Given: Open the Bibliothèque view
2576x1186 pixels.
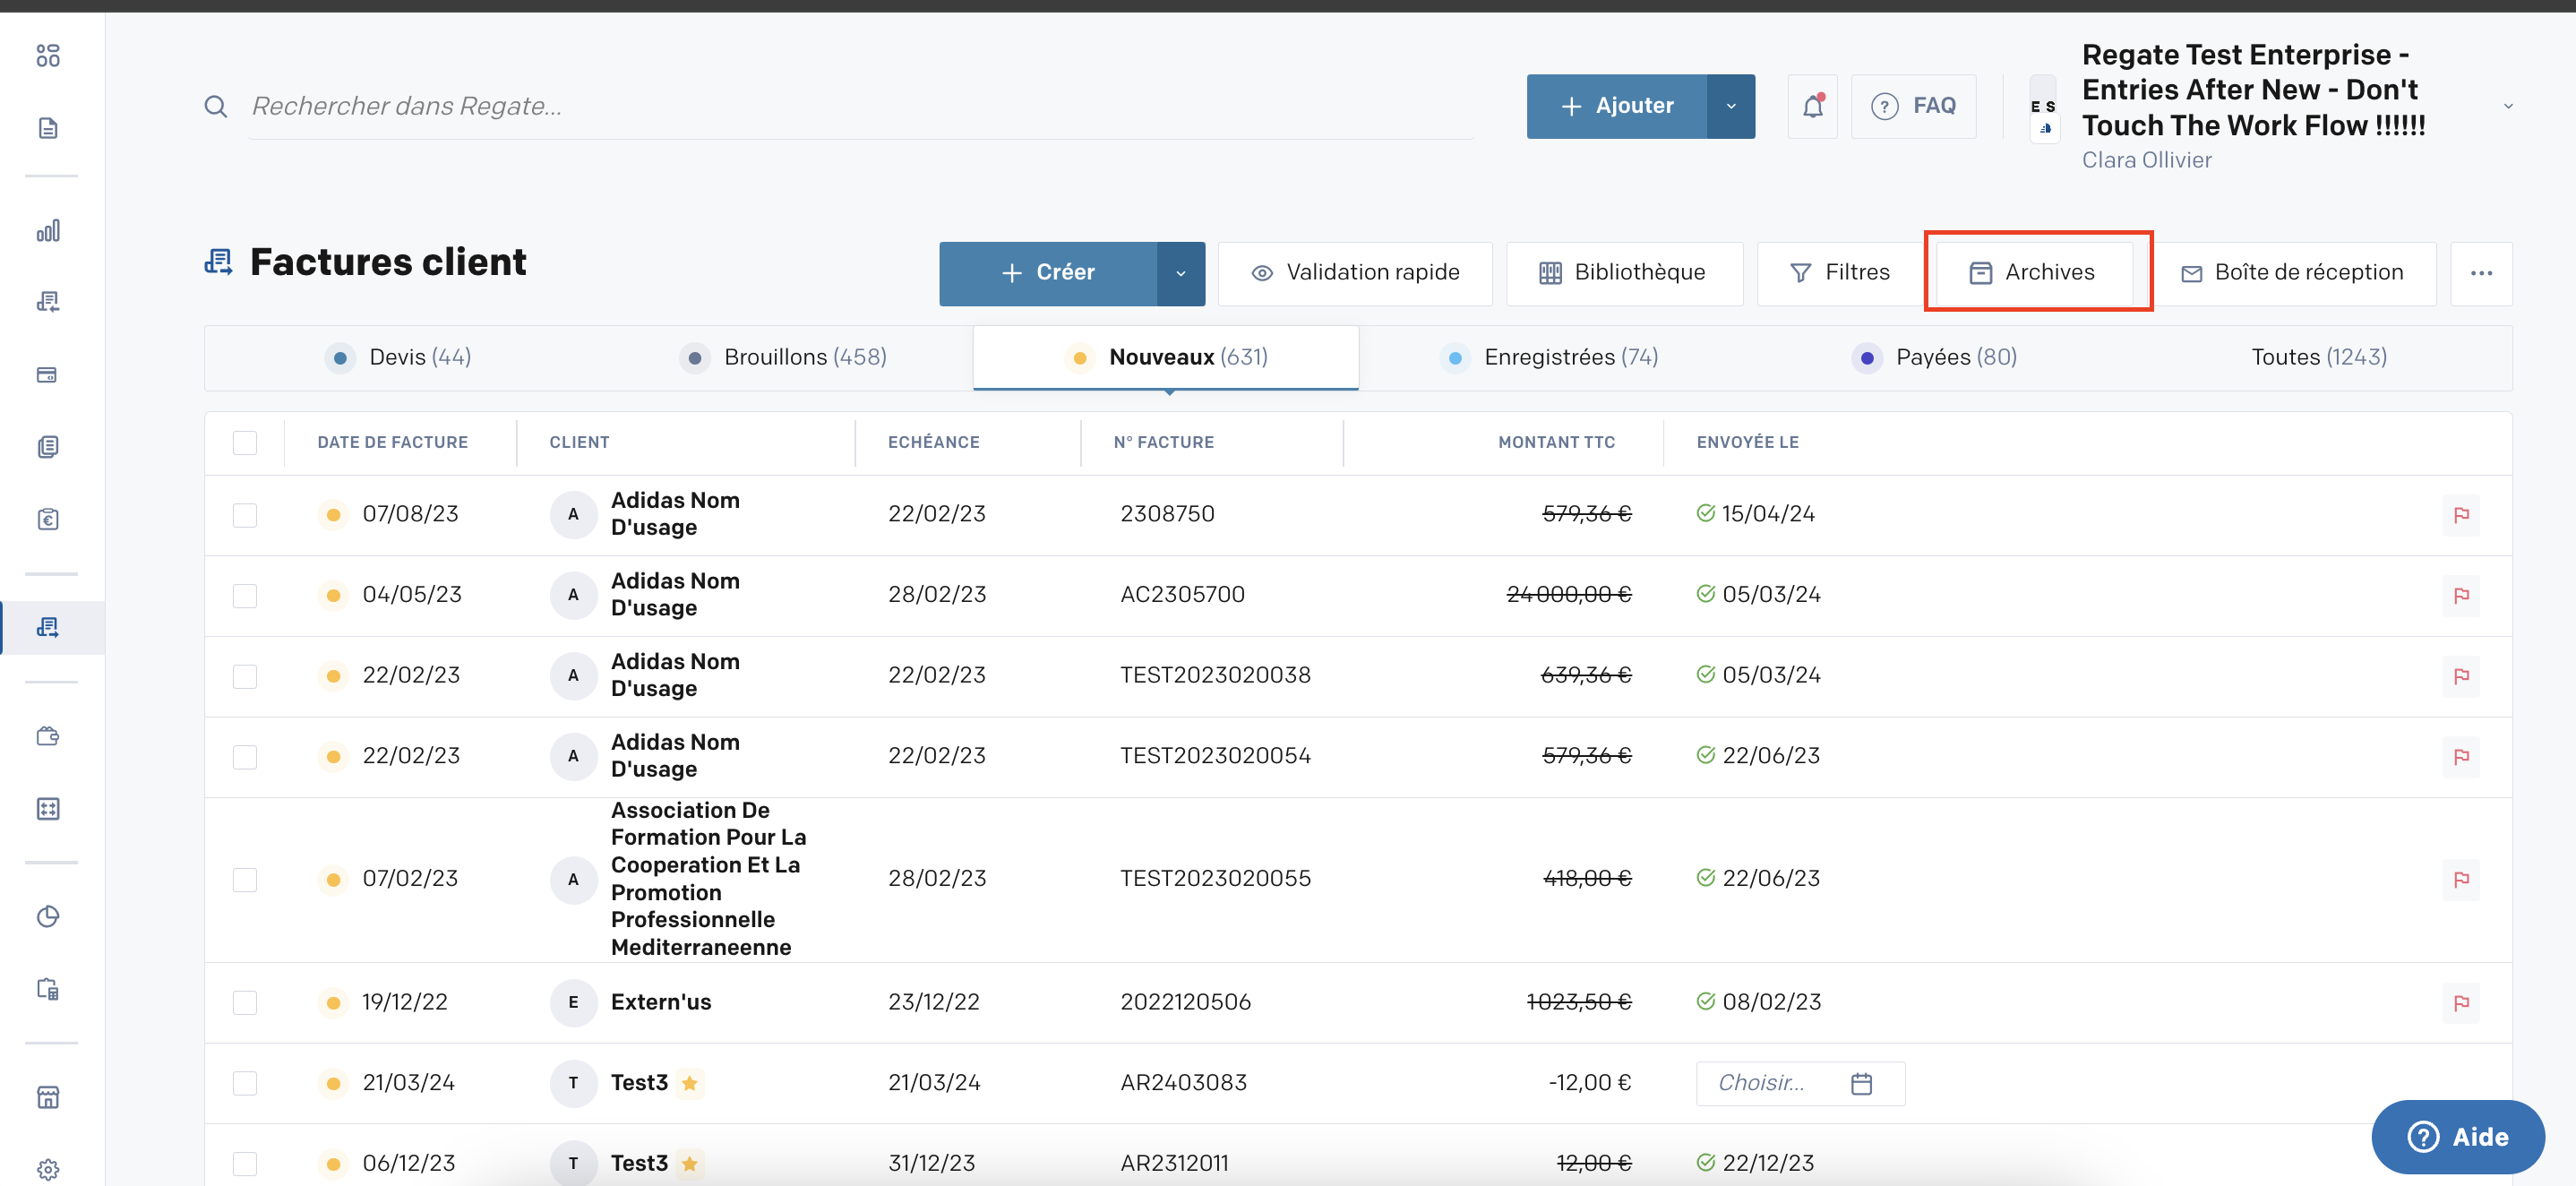Looking at the screenshot, I should [1624, 273].
